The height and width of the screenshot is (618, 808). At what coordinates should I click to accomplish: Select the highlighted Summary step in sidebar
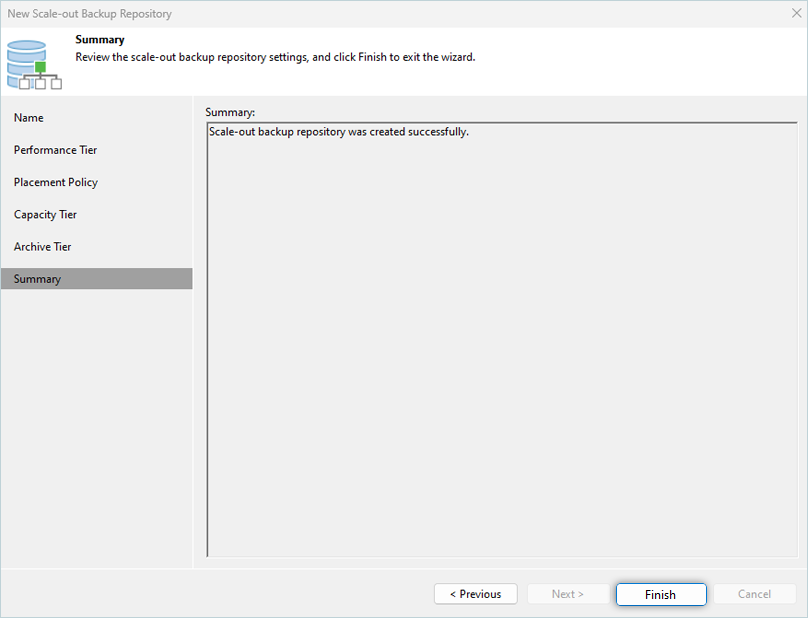(x=38, y=279)
